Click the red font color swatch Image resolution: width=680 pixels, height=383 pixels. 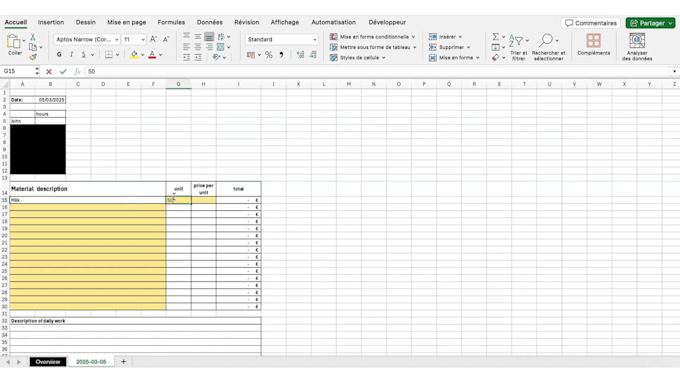(152, 55)
